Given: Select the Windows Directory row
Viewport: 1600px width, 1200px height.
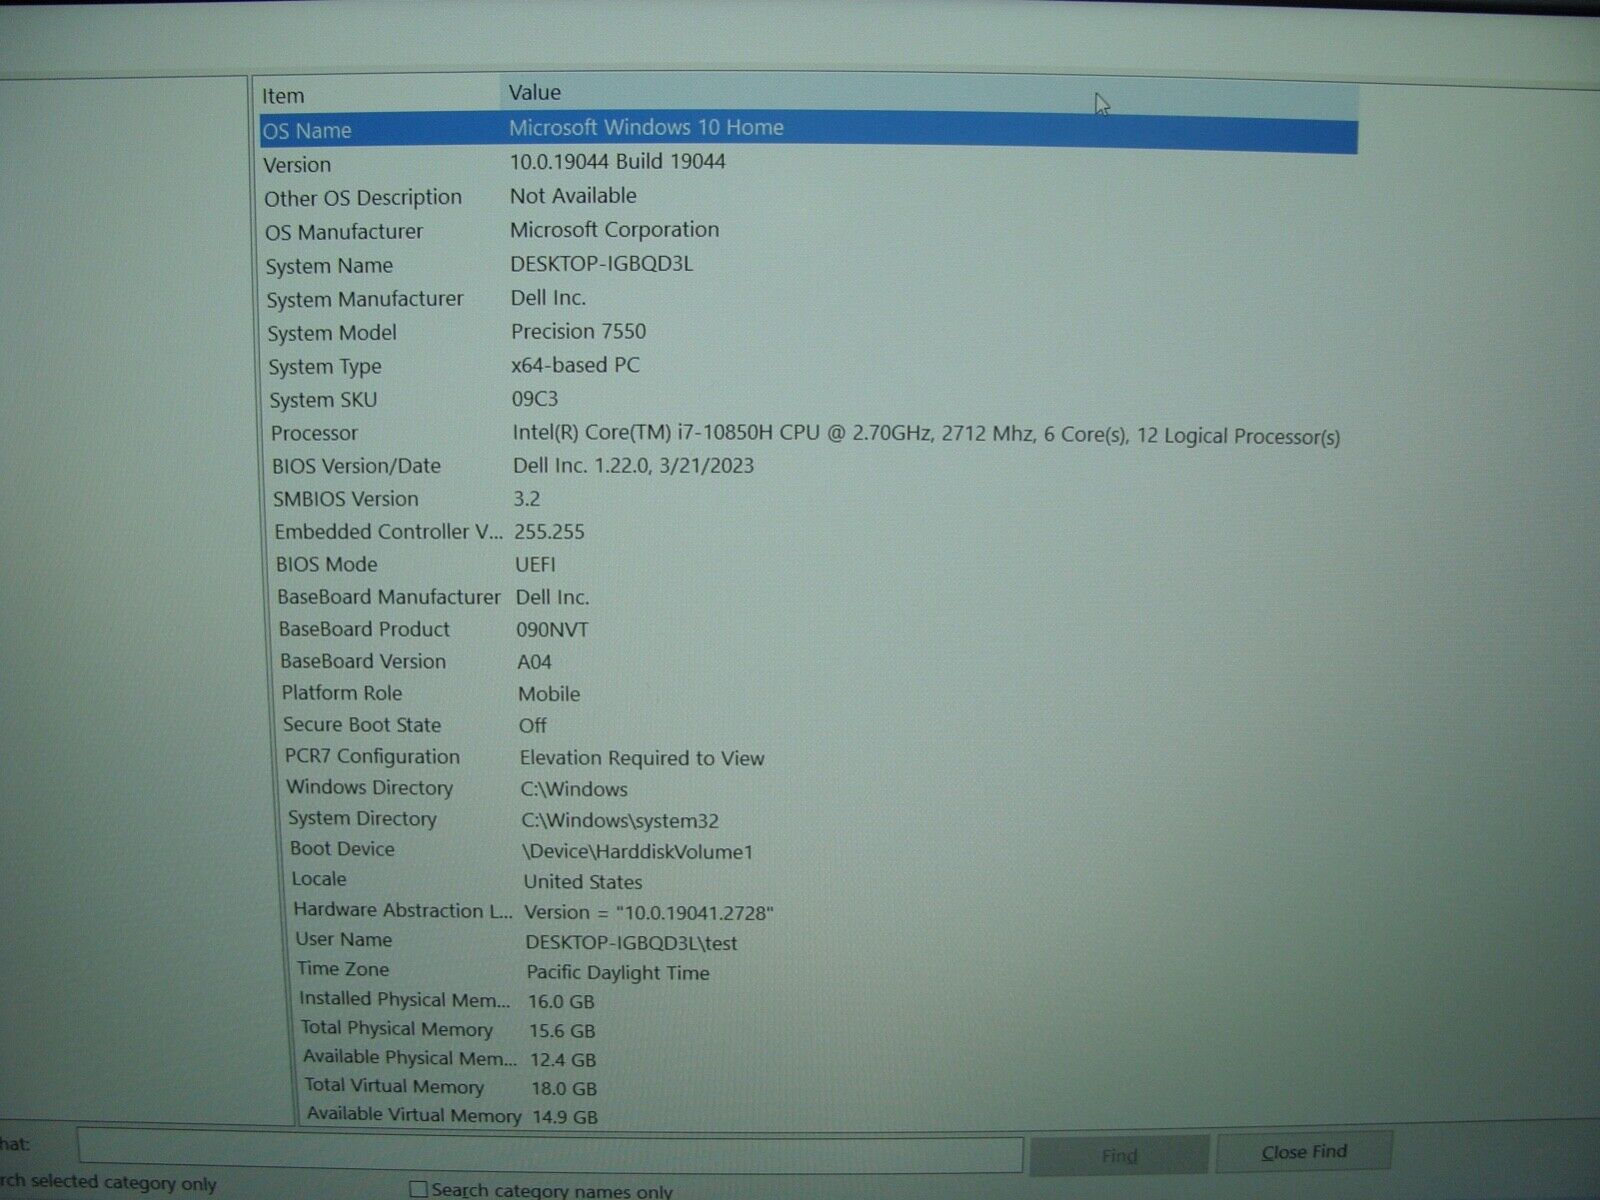Looking at the screenshot, I should tap(808, 788).
